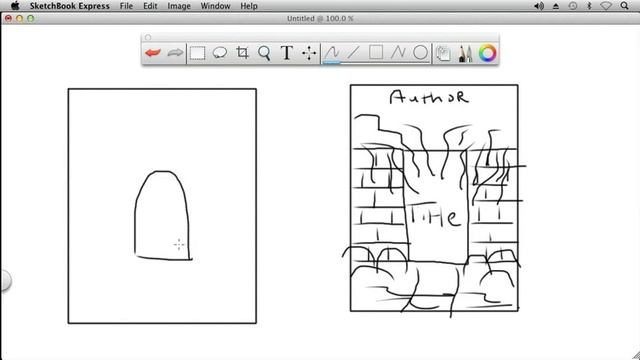This screenshot has height=360, width=640.
Task: Select the freehand stroke drawing style
Action: click(x=332, y=53)
